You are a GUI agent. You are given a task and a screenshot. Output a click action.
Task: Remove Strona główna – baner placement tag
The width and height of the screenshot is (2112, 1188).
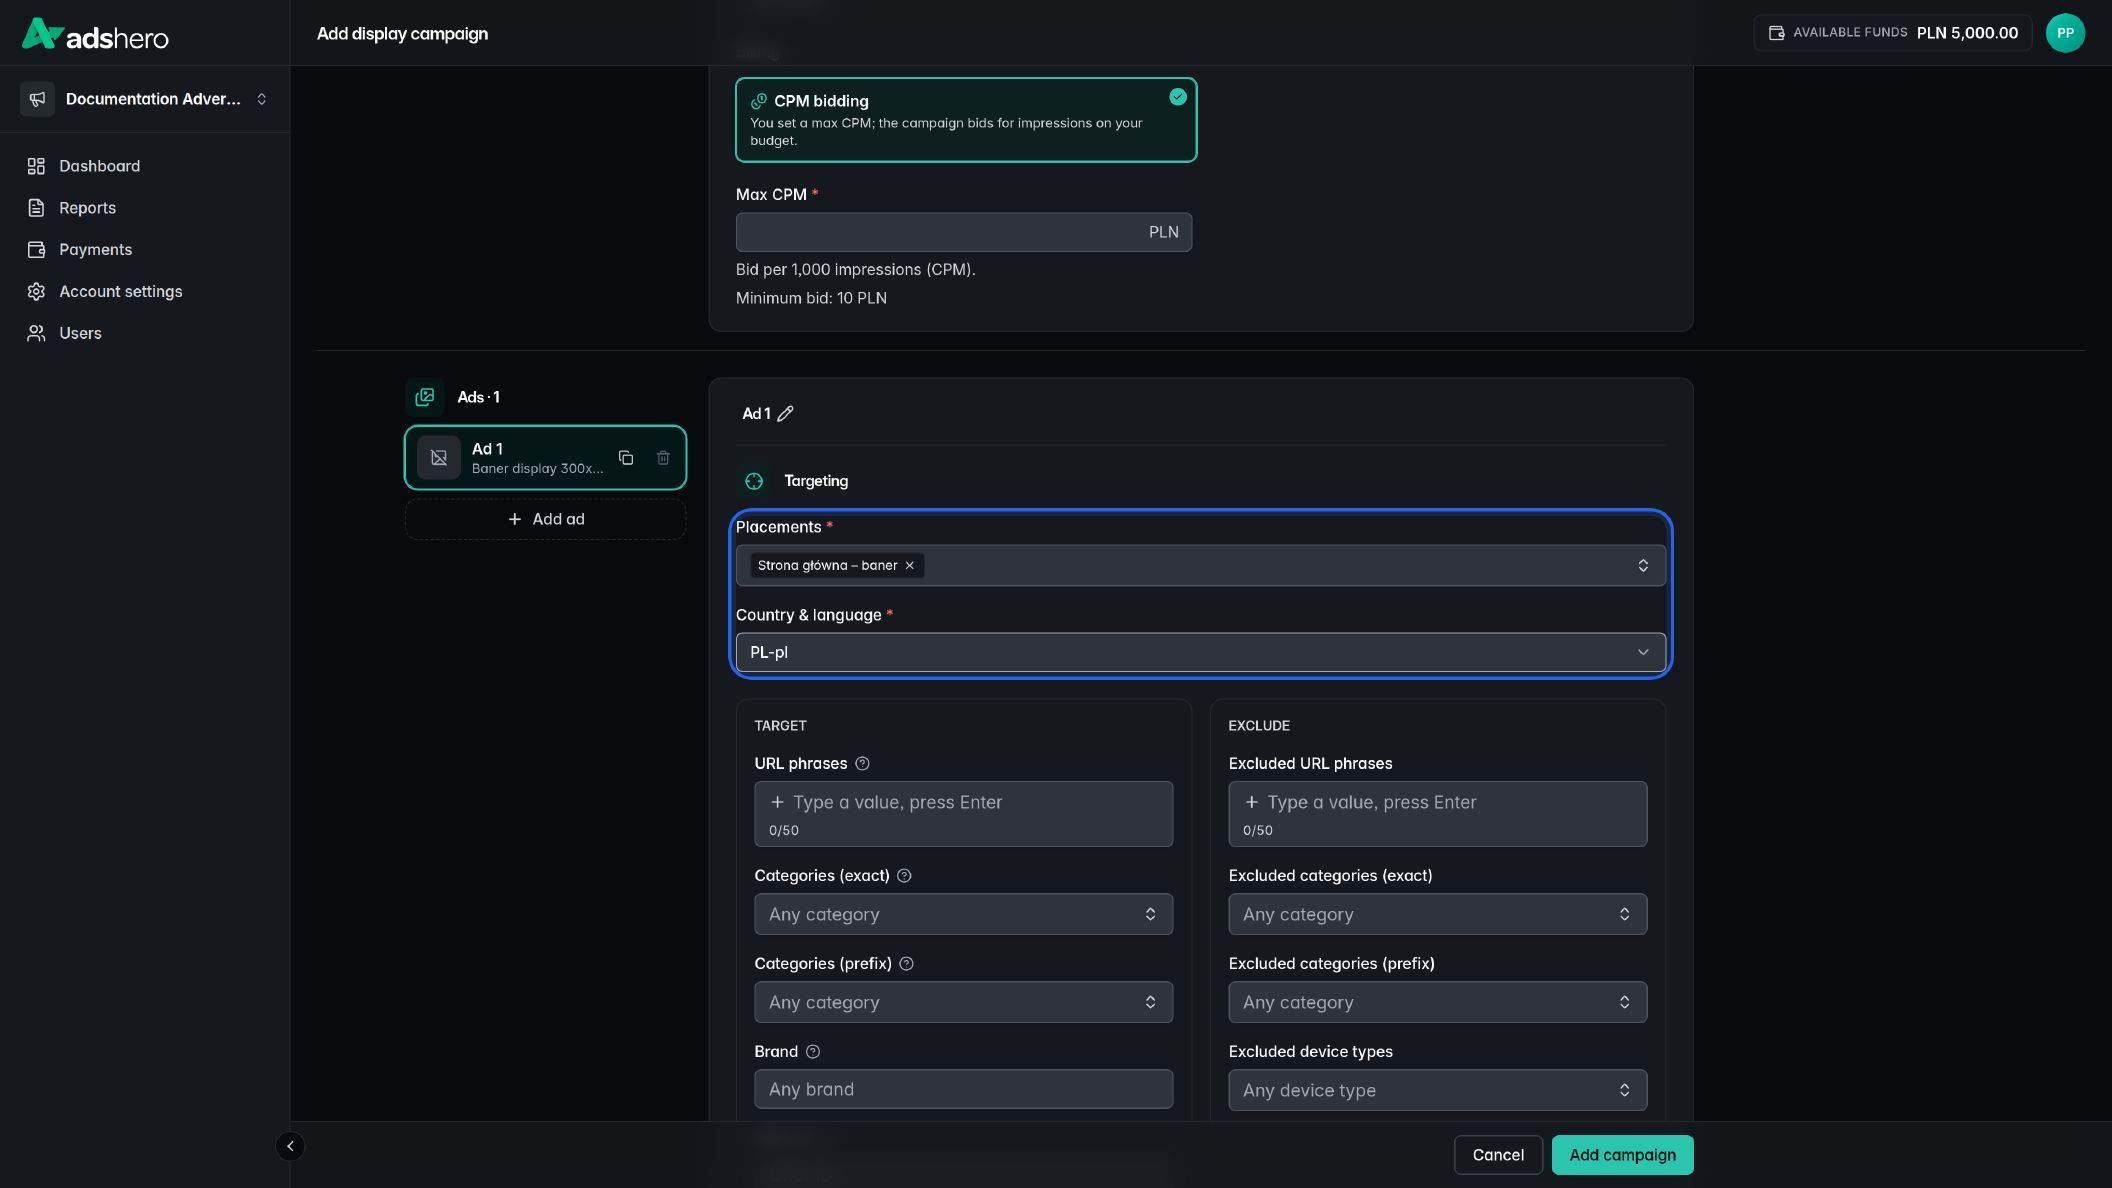[x=910, y=566]
